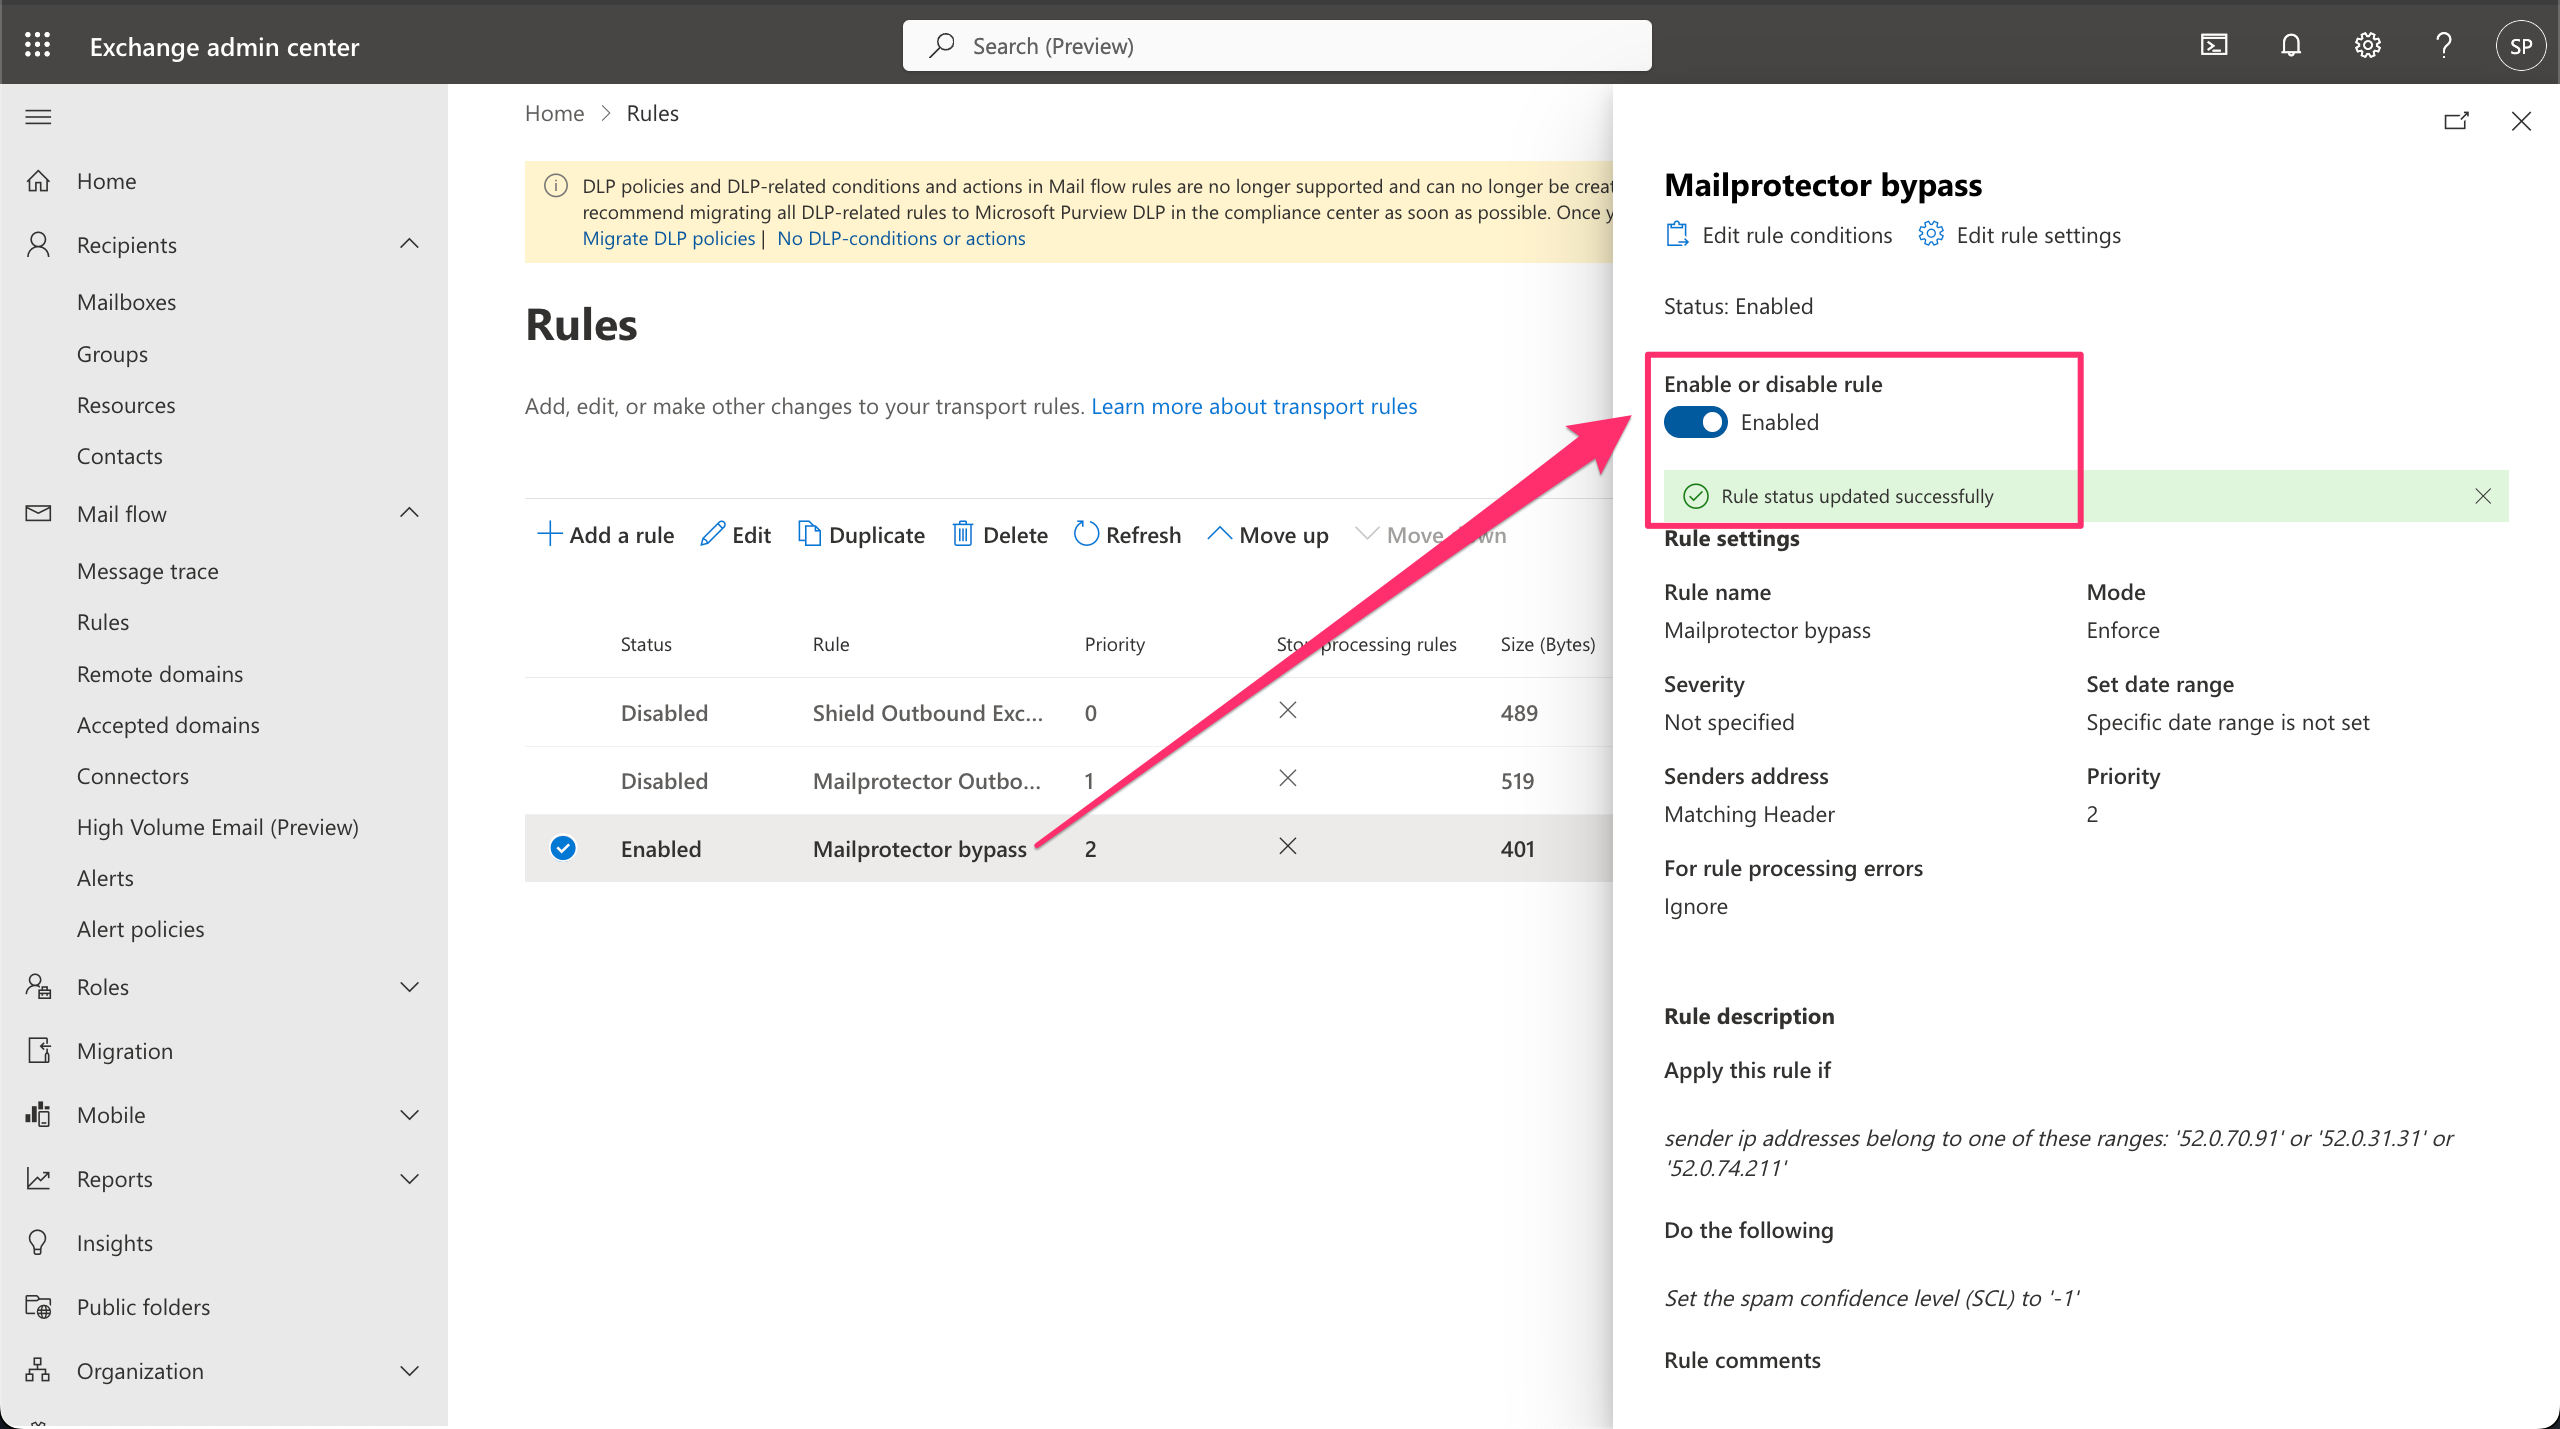Sort by the Status column header

[646, 644]
